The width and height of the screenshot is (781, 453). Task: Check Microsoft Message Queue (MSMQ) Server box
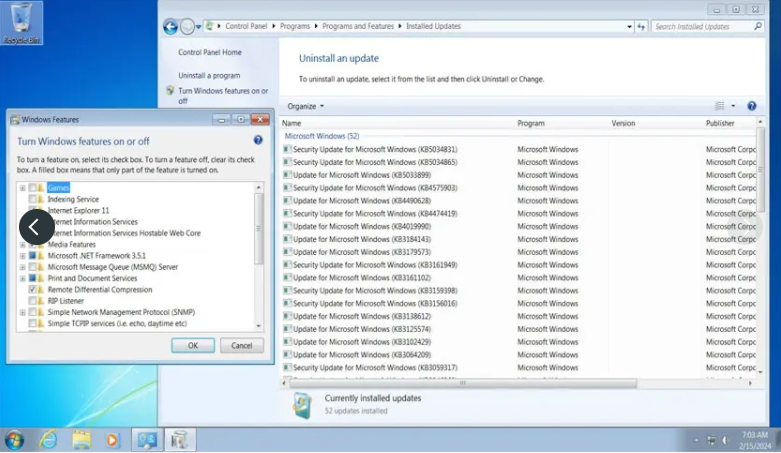click(32, 267)
